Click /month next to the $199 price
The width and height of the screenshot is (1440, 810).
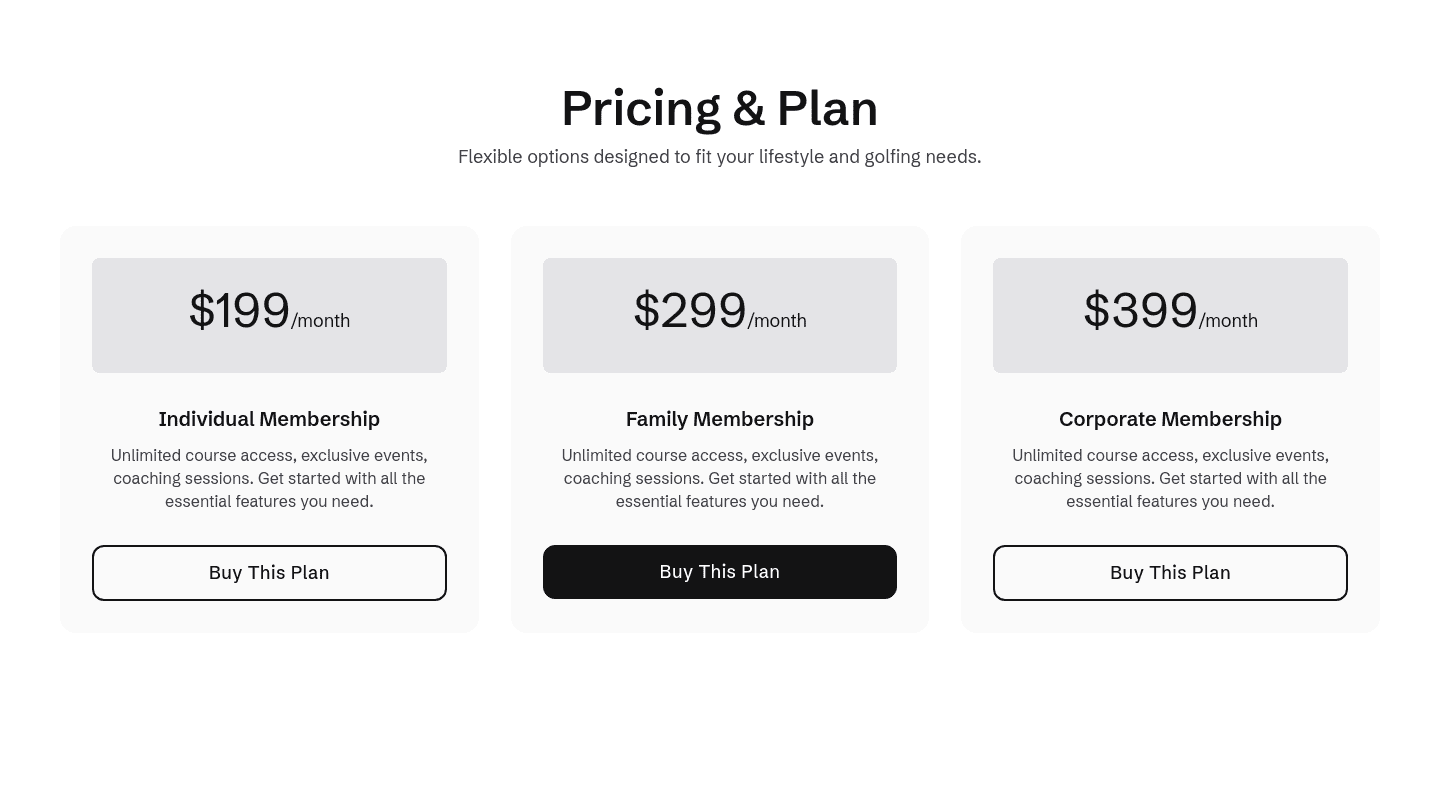pos(320,321)
